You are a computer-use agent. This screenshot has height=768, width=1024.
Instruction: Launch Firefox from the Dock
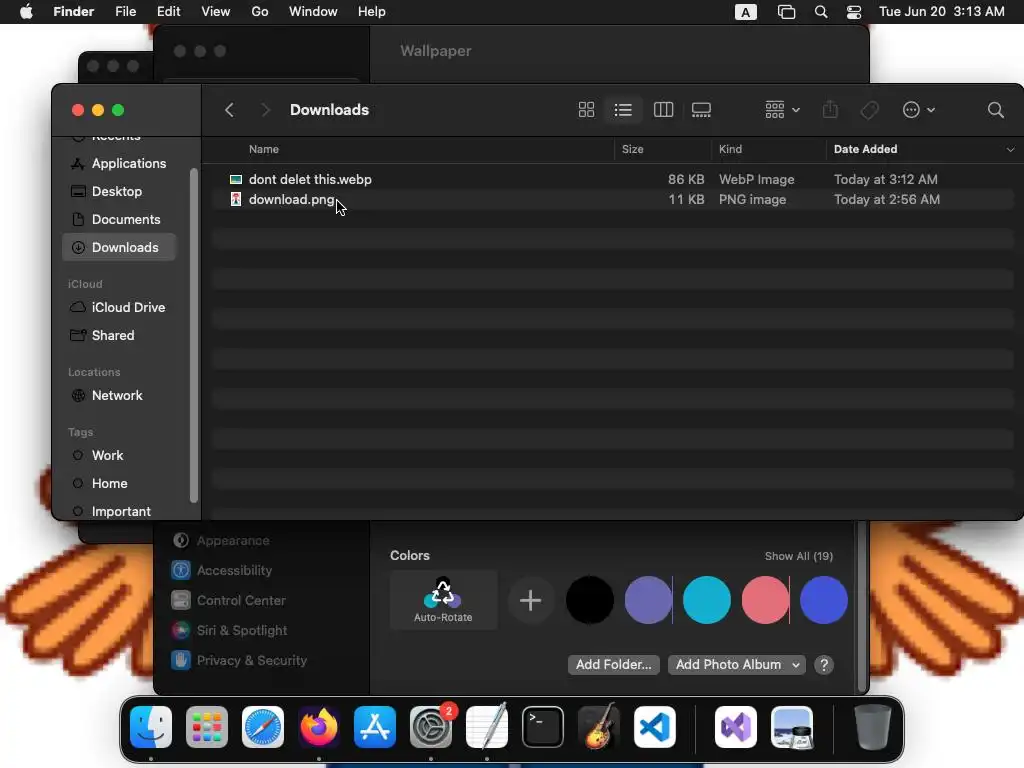pos(319,727)
